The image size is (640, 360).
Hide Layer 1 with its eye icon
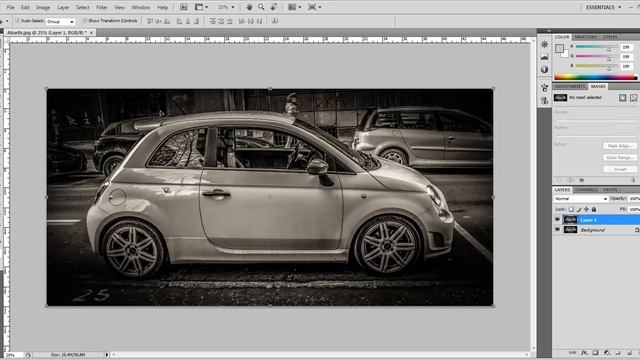tap(558, 220)
